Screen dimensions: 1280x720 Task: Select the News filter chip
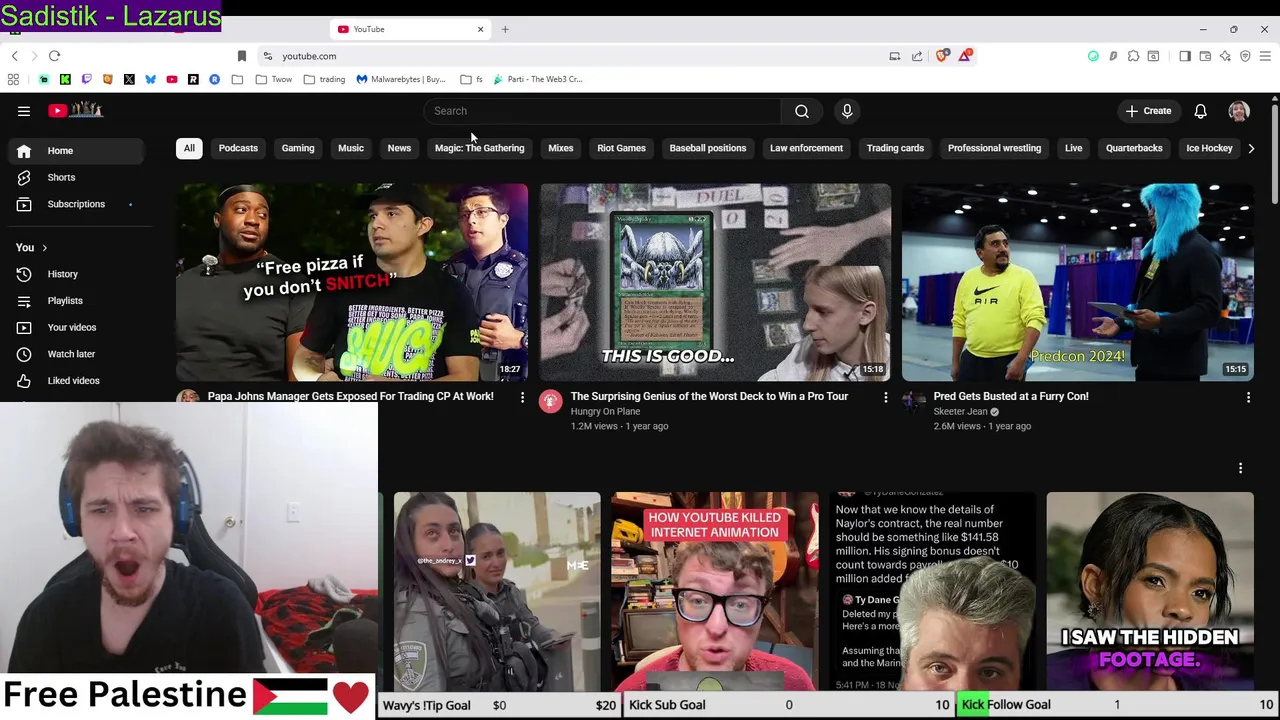pyautogui.click(x=399, y=148)
